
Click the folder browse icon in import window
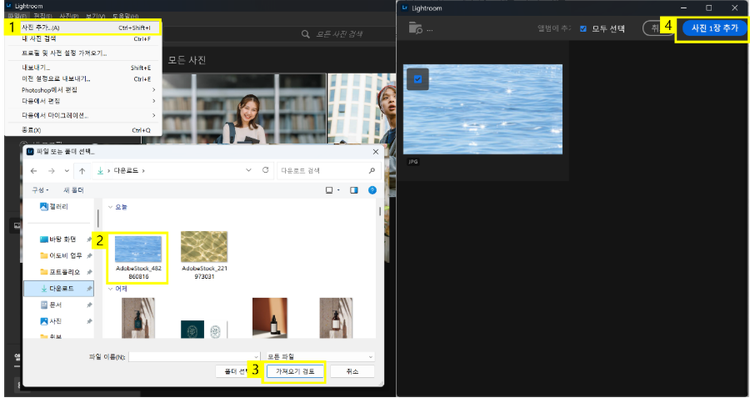pos(416,28)
